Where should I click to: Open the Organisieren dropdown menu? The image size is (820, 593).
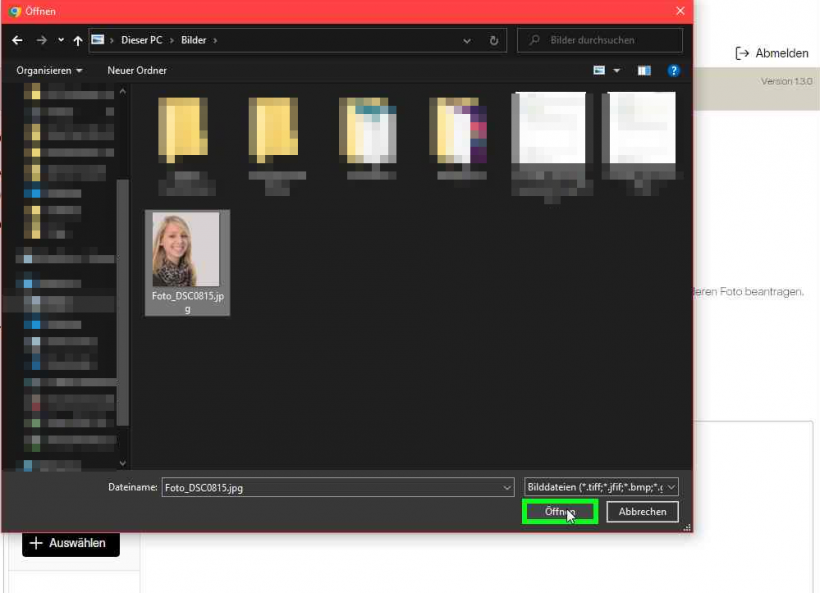tap(49, 71)
